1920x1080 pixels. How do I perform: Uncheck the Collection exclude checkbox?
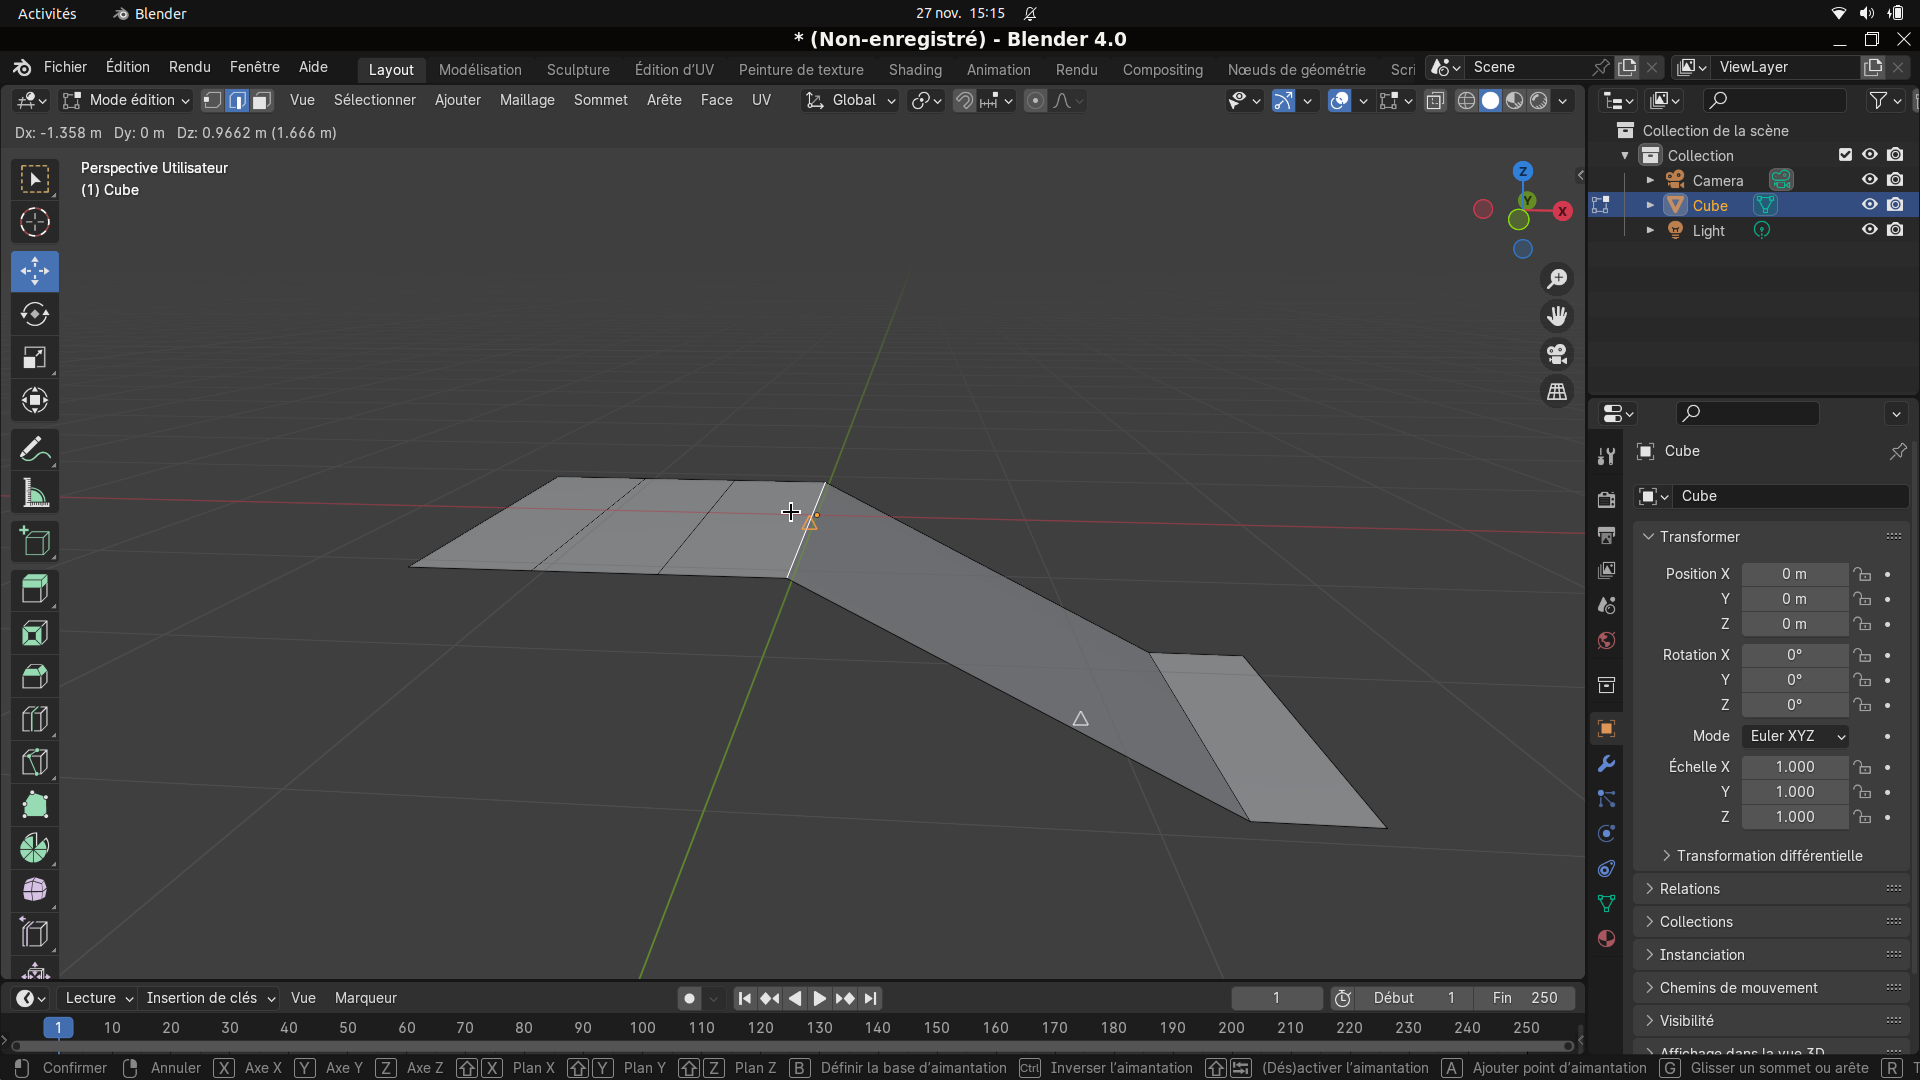pyautogui.click(x=1845, y=155)
